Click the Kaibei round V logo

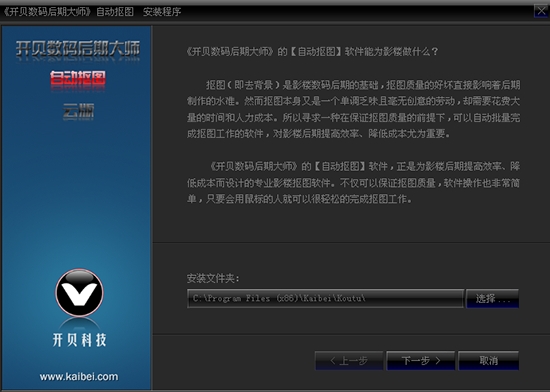click(79, 293)
